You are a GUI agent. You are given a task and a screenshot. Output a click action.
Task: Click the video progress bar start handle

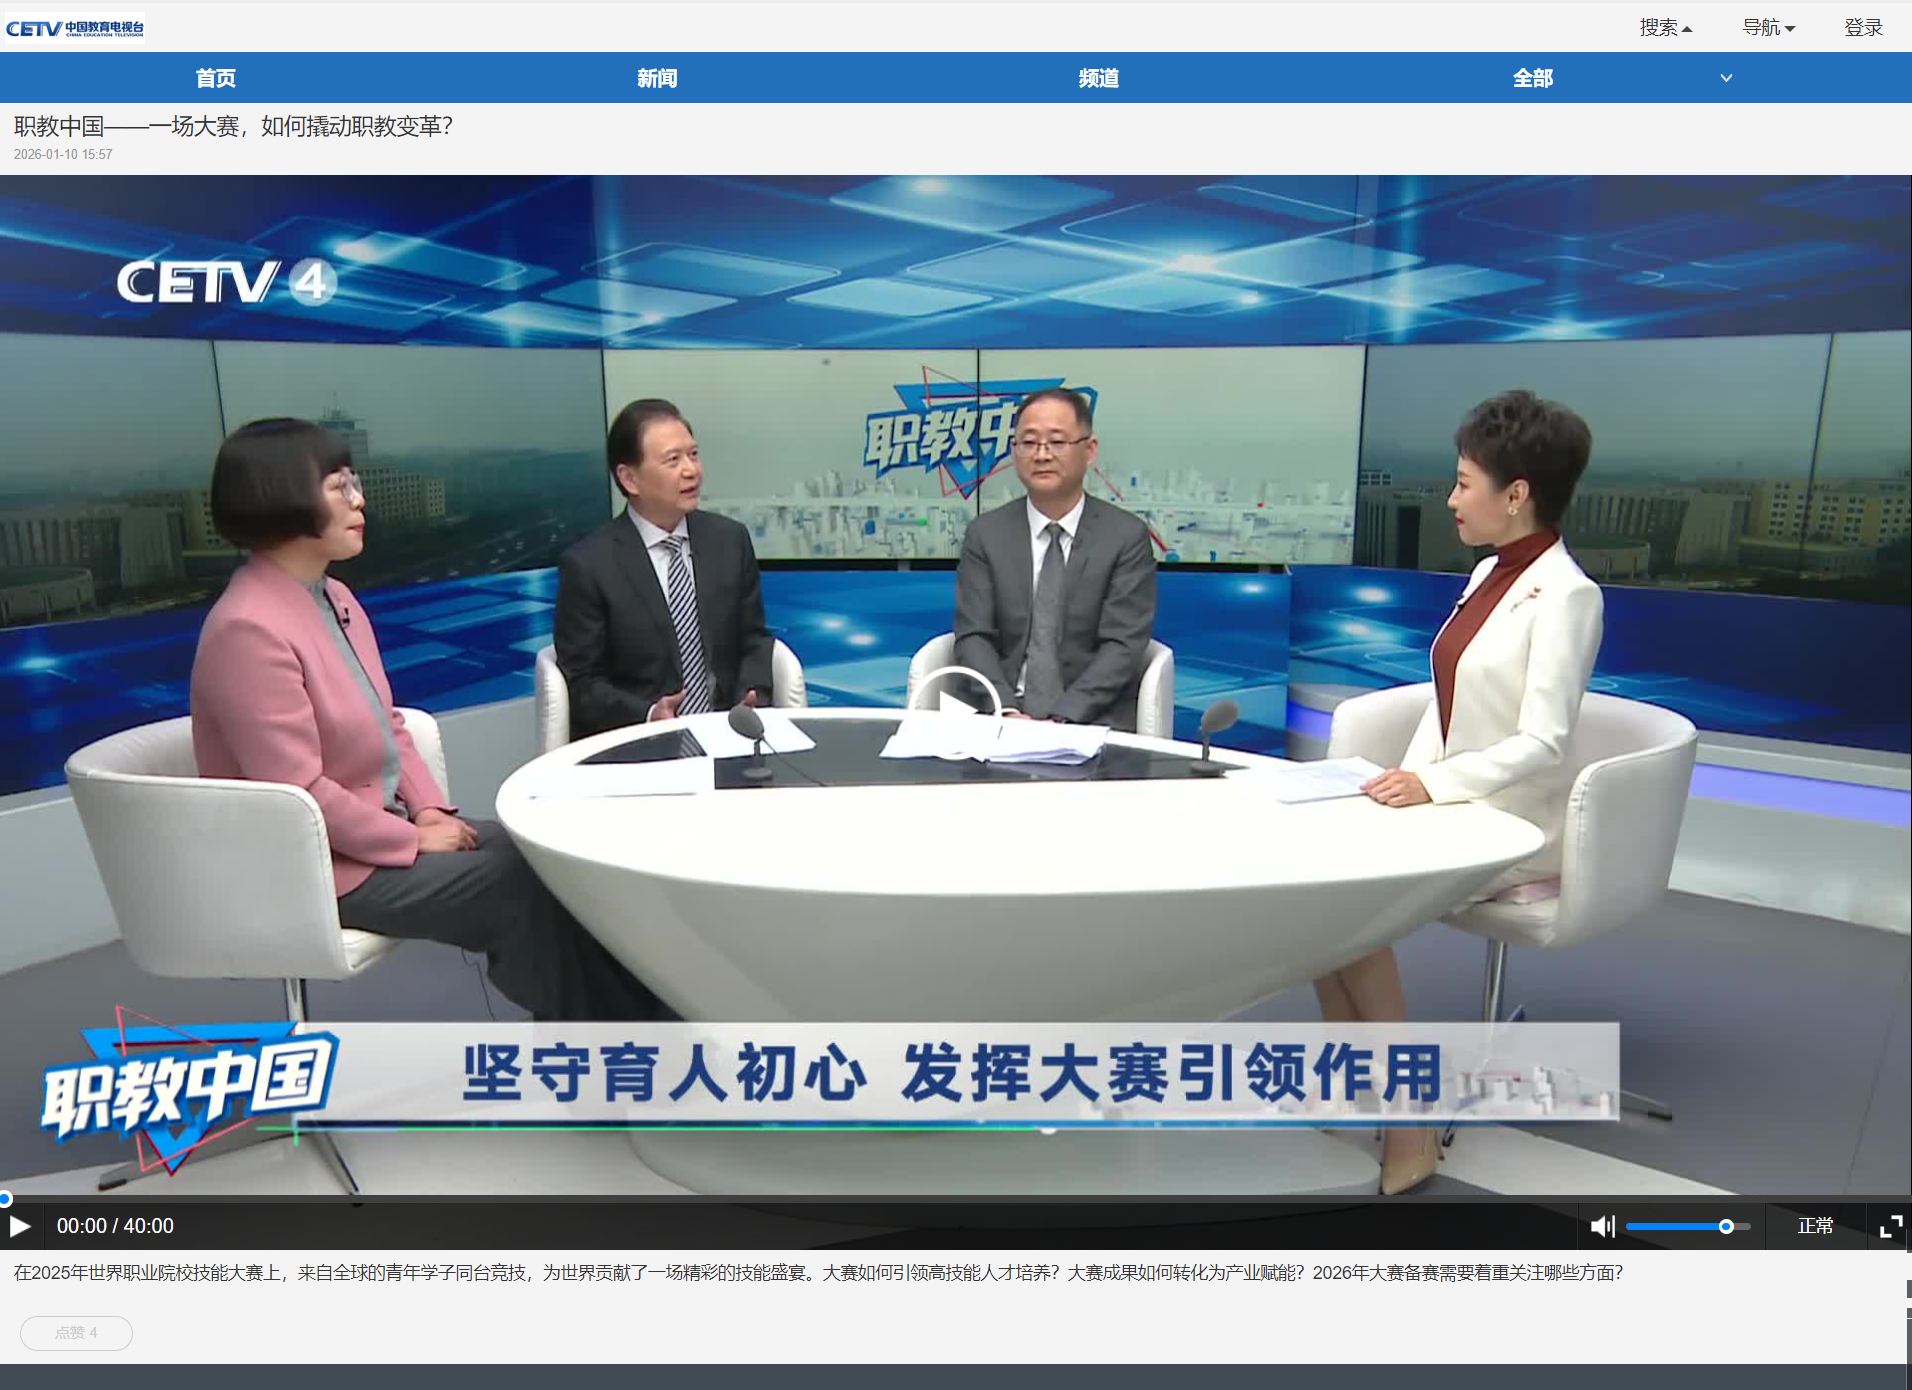click(5, 1198)
